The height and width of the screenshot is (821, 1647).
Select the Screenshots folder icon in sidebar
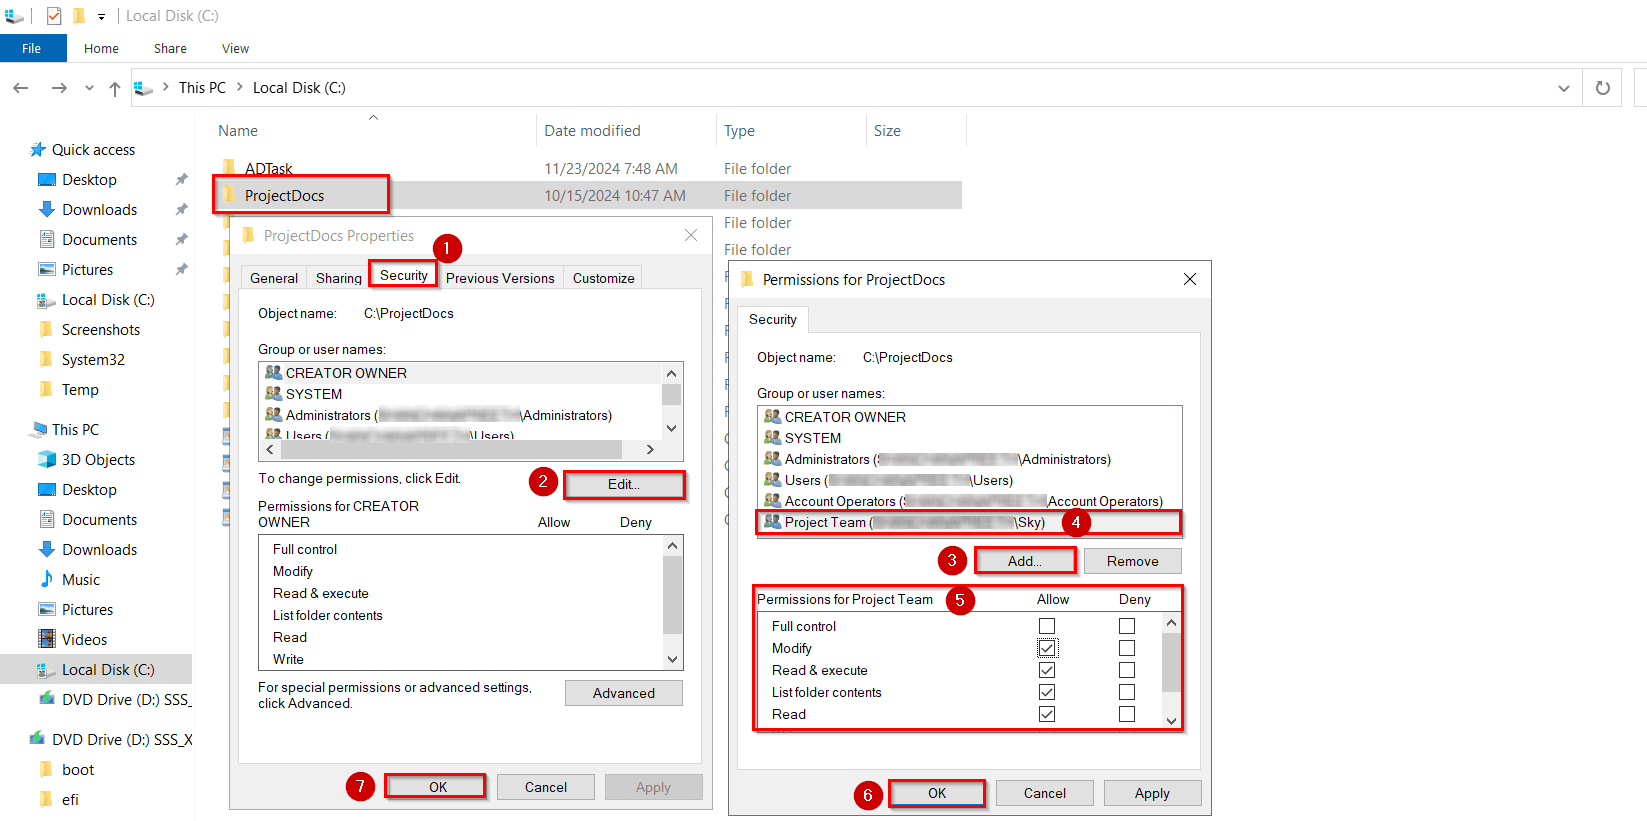(46, 330)
